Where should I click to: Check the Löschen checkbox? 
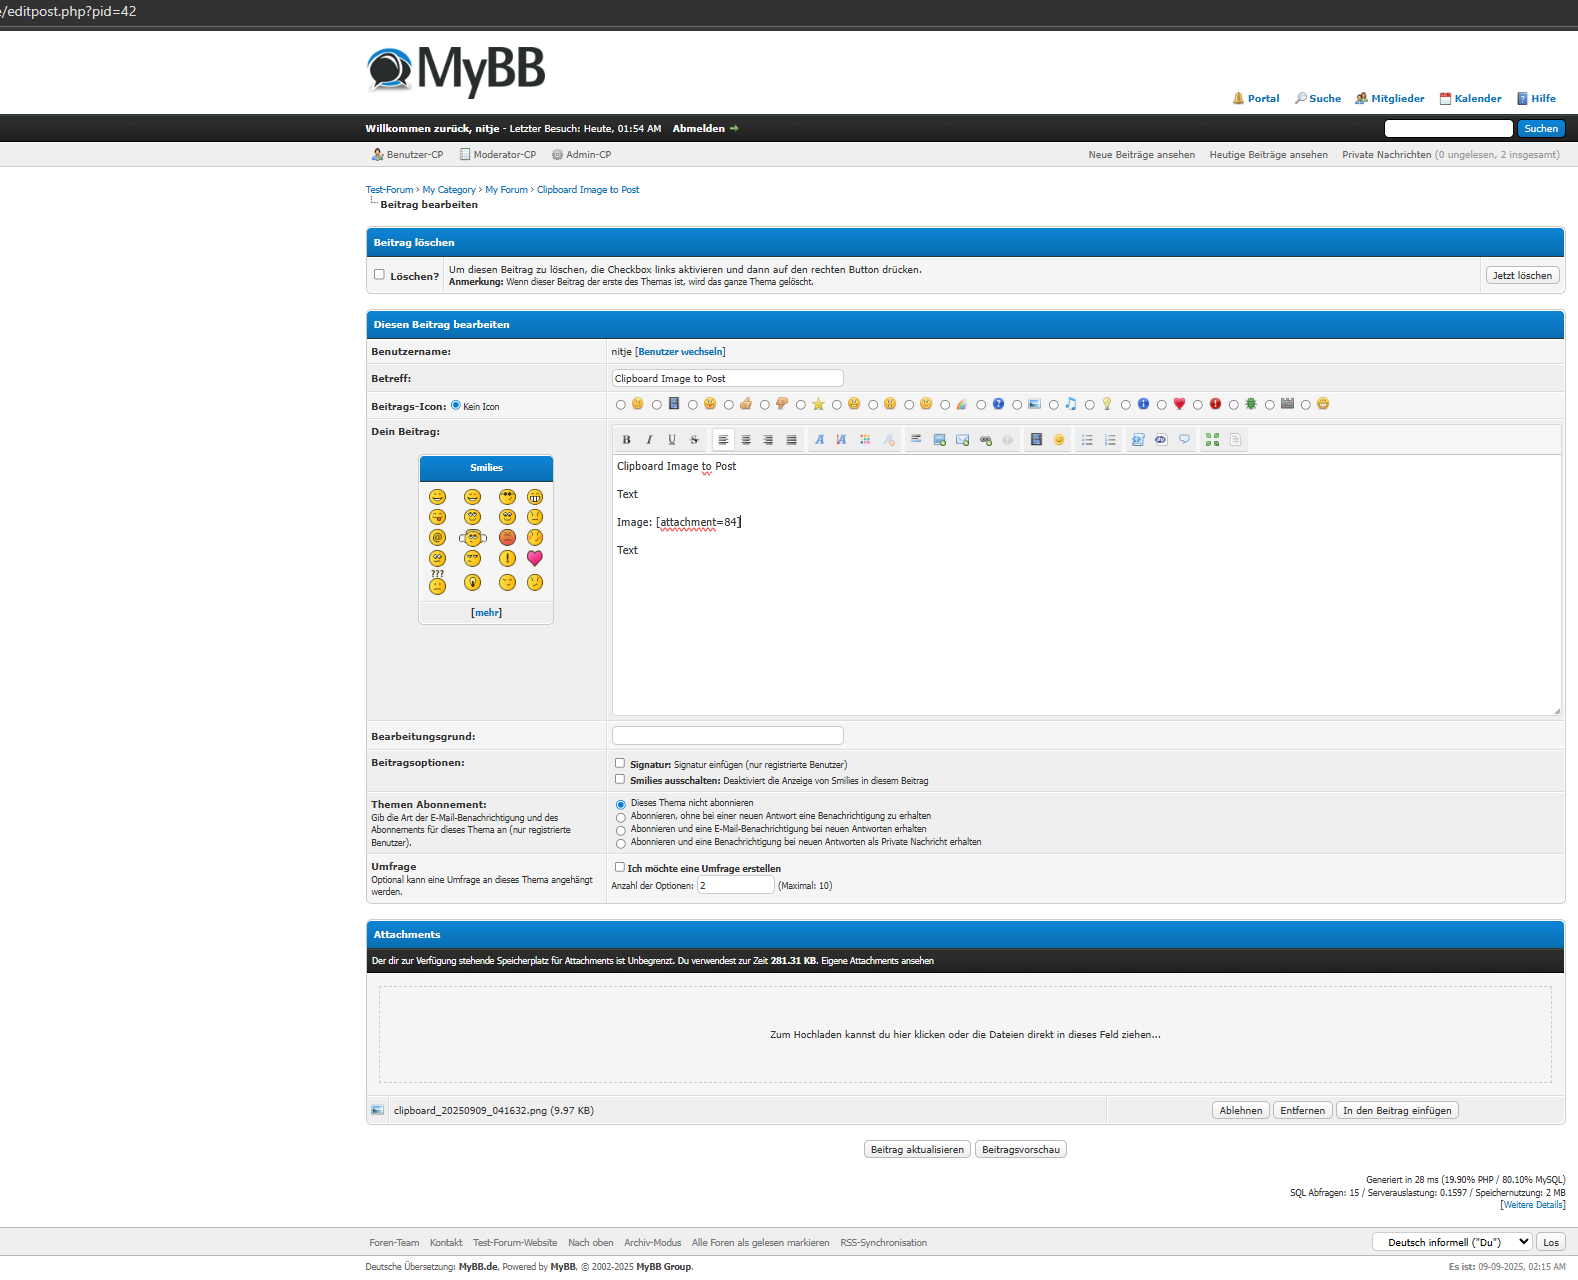point(379,275)
